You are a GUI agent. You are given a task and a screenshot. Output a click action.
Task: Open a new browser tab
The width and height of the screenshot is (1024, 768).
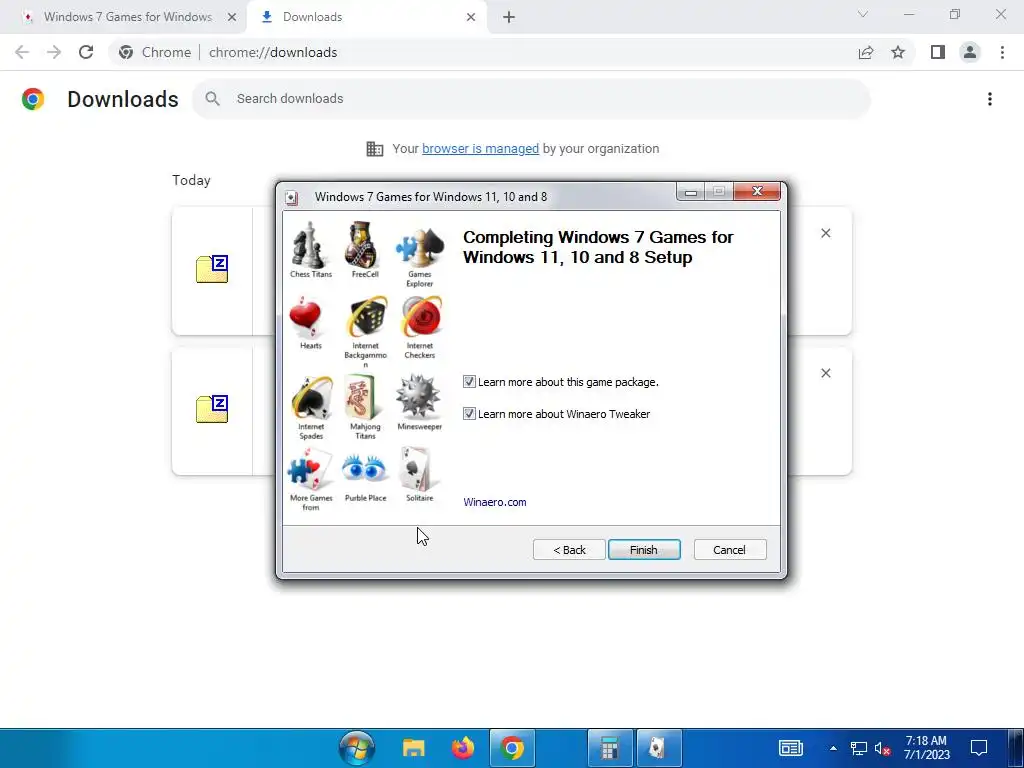(509, 17)
